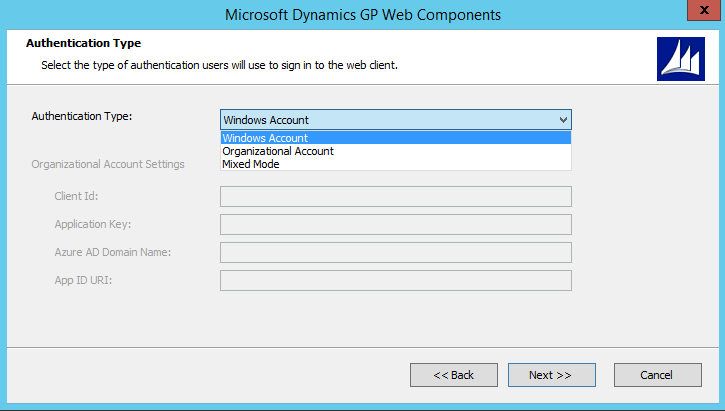Open the Authentication Type combo box
Screen dimensions: 725x411
coord(396,120)
